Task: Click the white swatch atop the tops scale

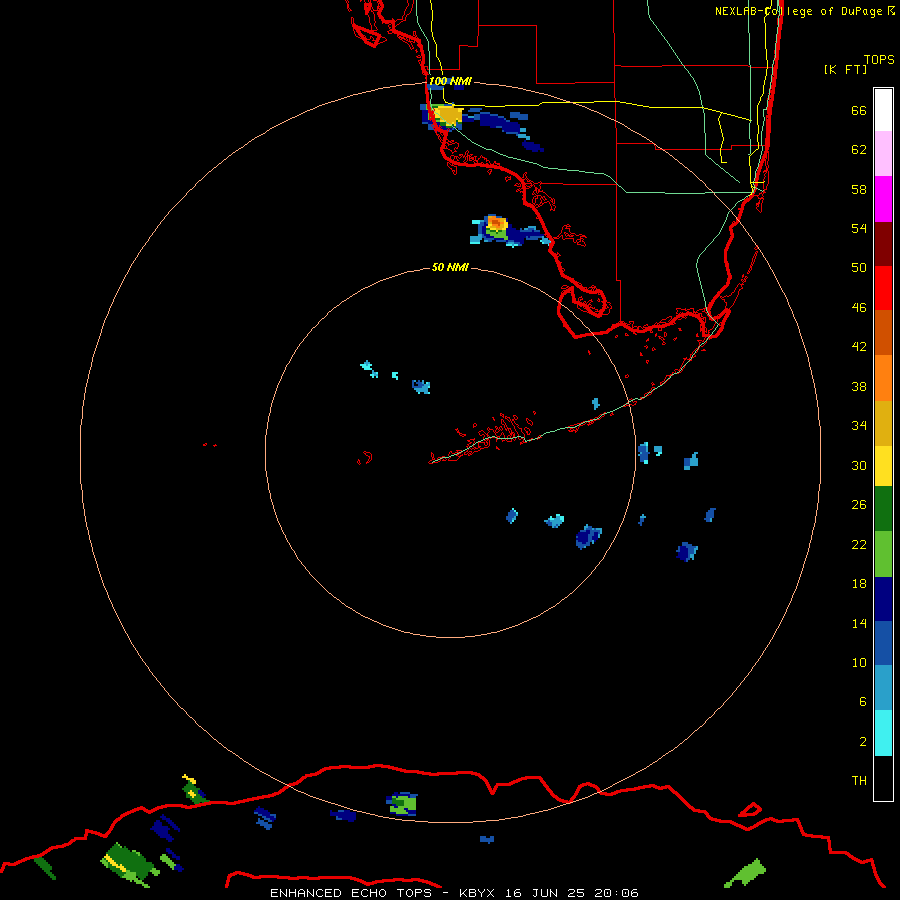Action: click(x=883, y=110)
